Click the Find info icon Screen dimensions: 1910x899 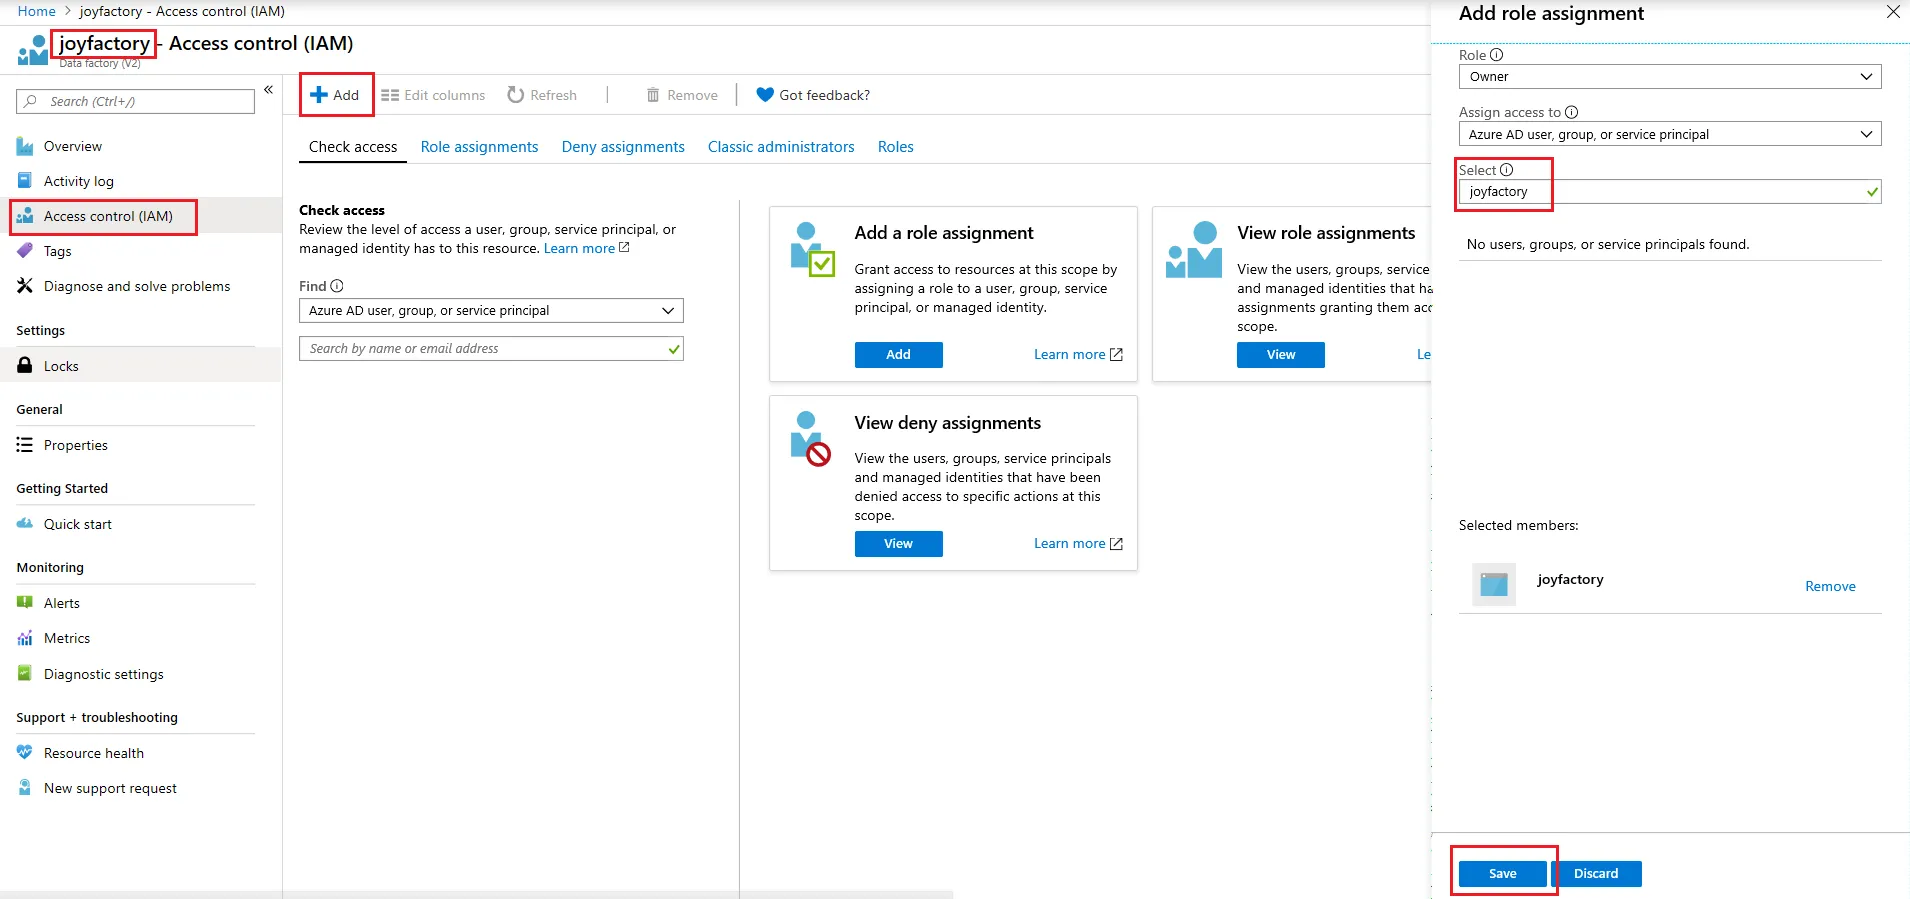337,286
